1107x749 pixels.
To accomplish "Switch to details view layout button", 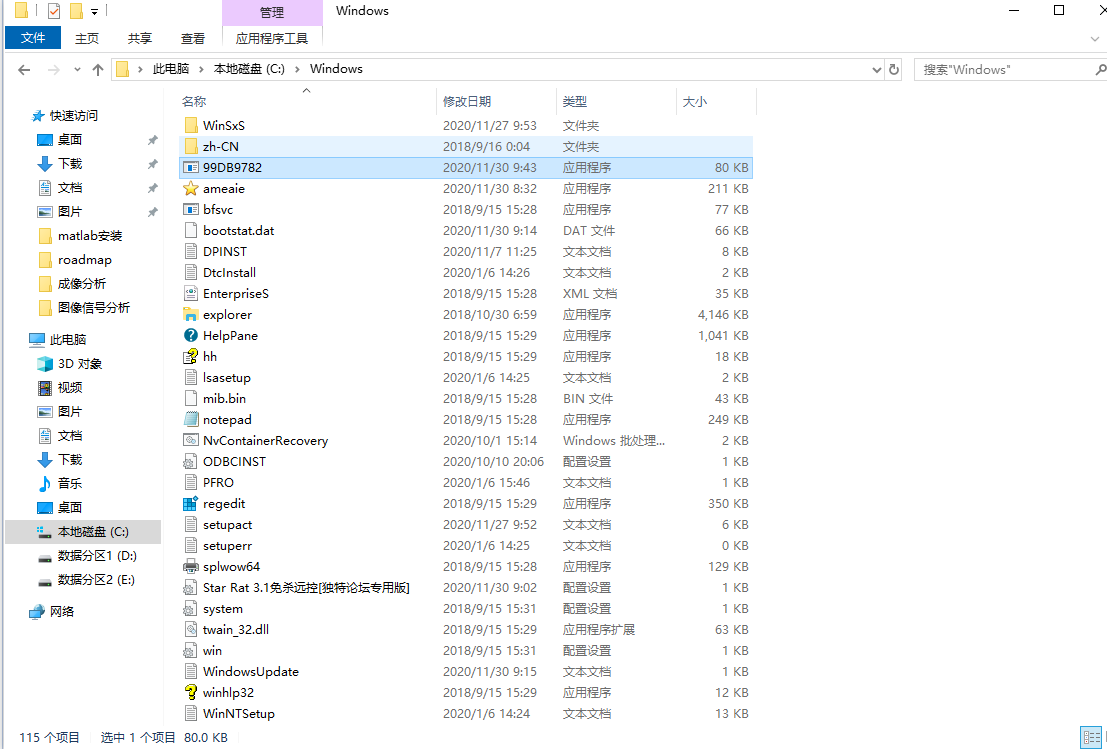I will click(1090, 738).
